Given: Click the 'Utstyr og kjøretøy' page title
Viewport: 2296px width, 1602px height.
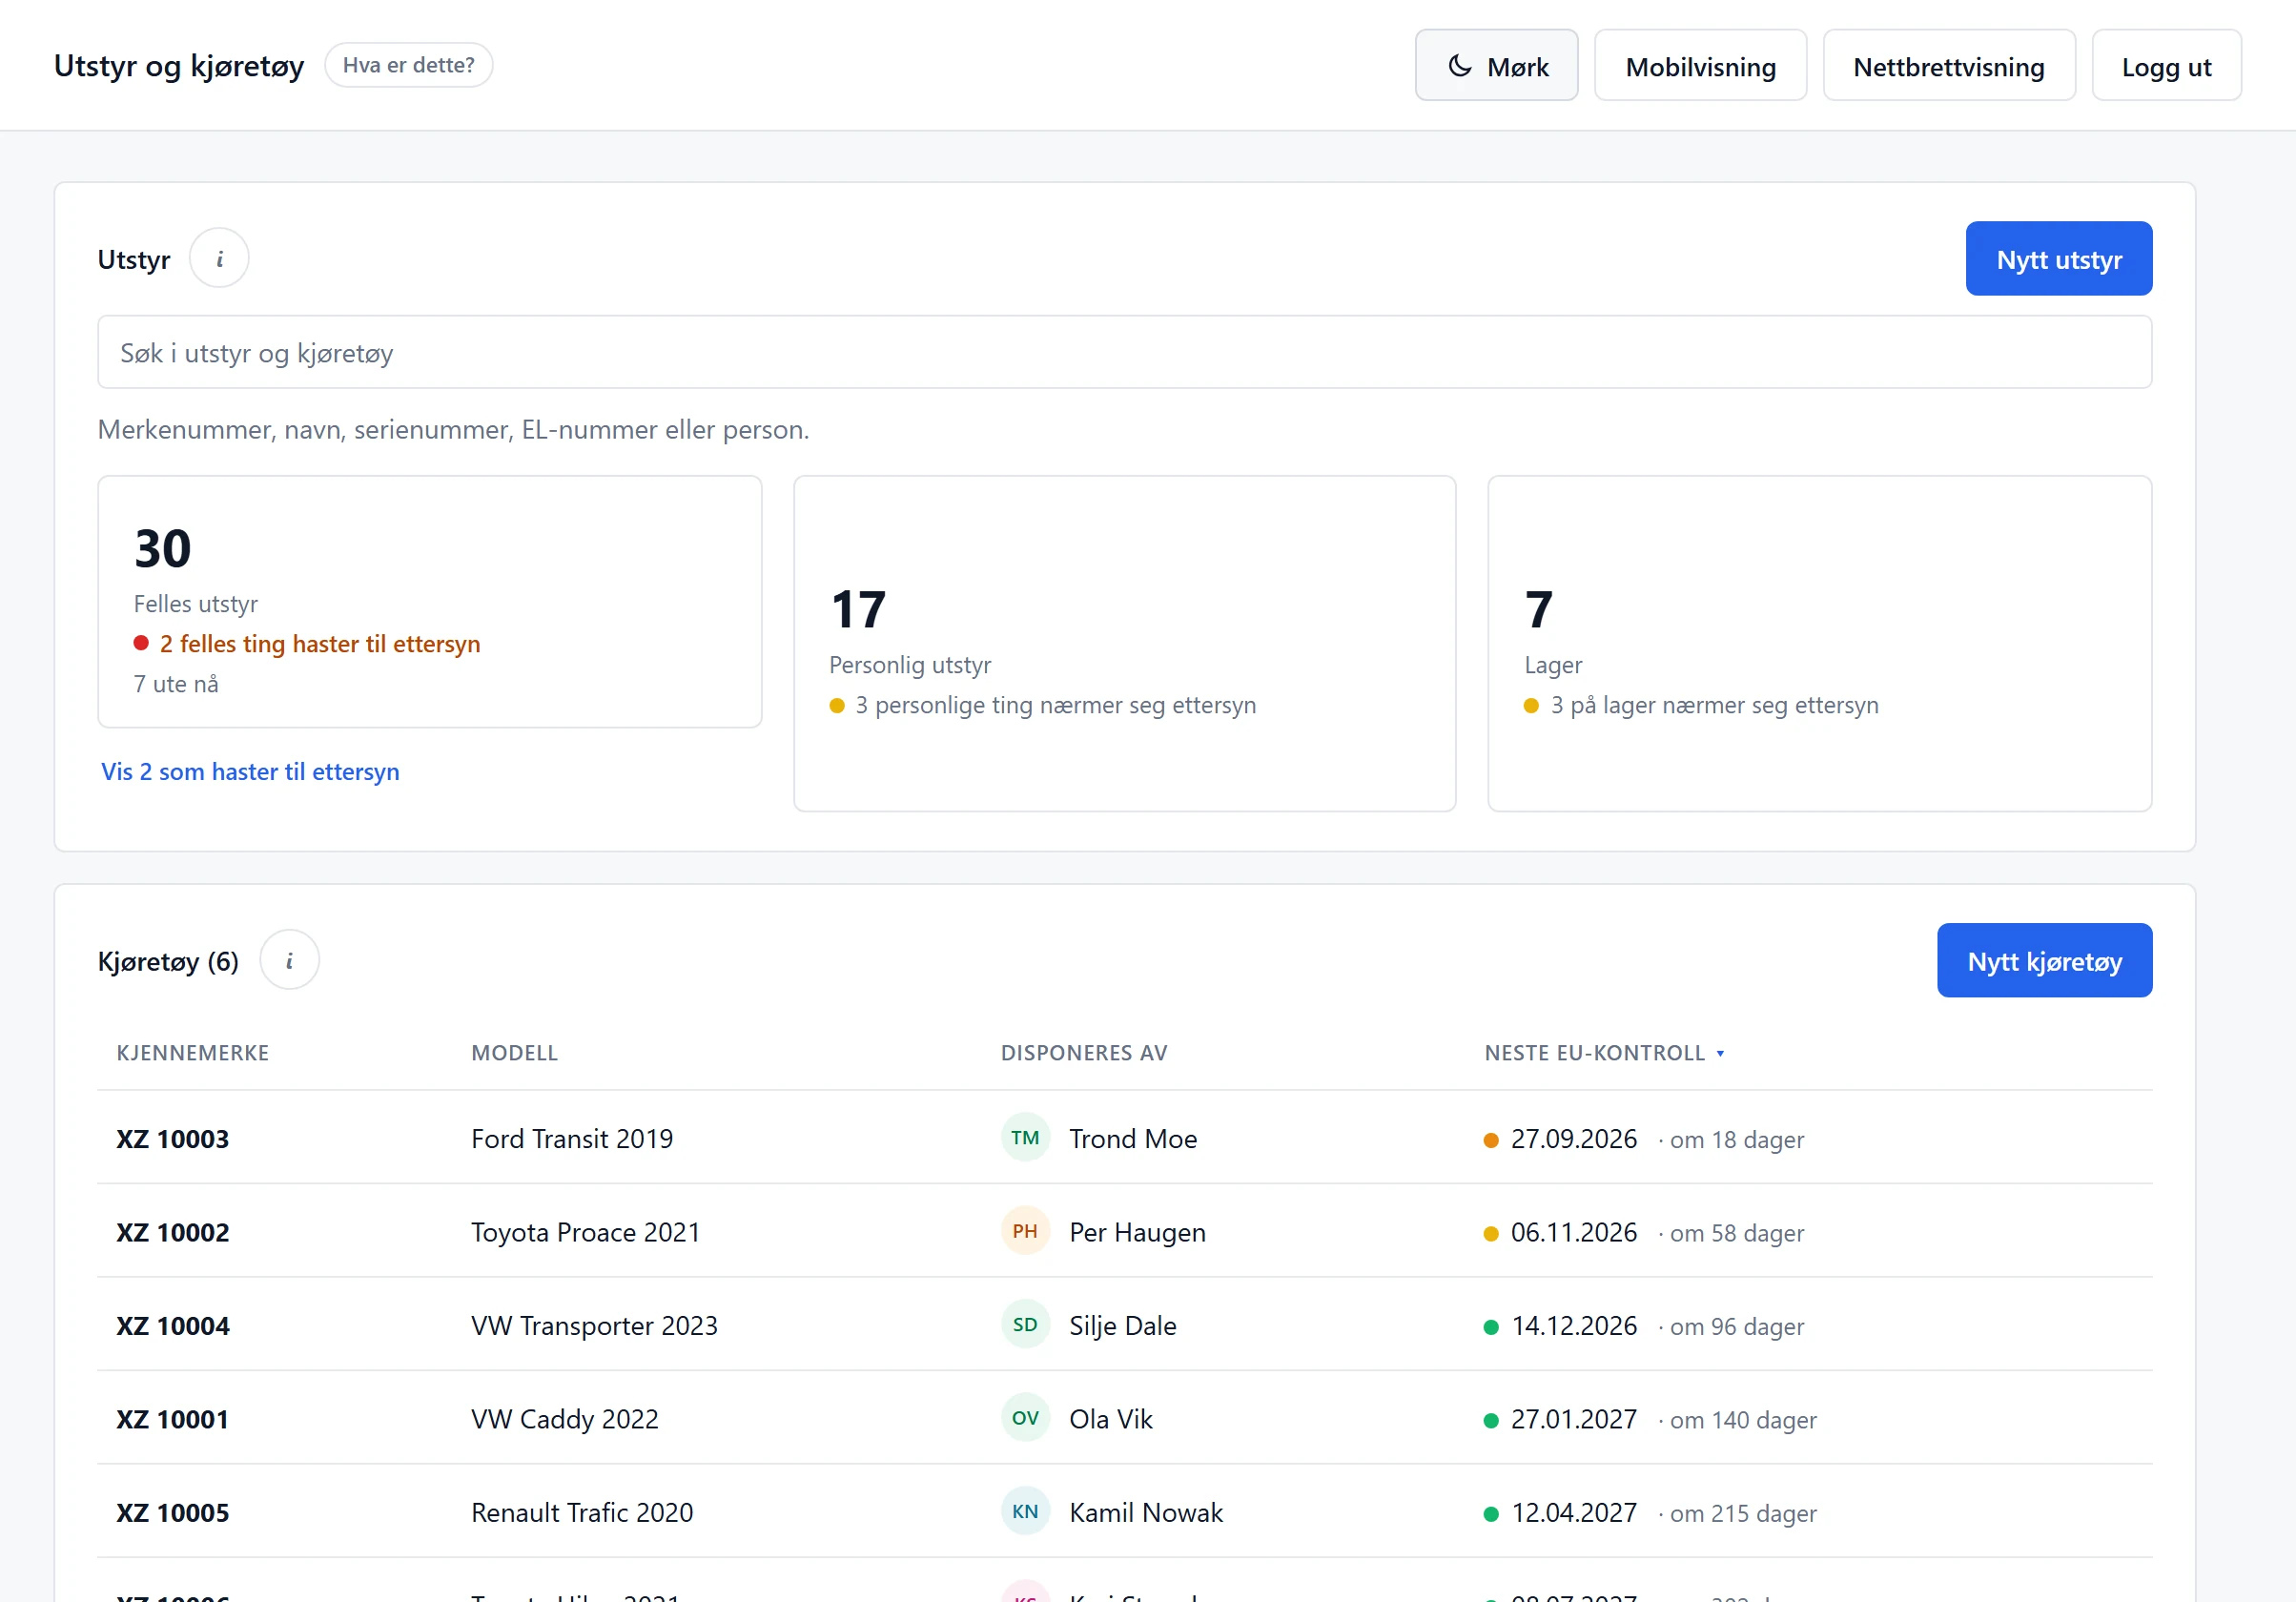Looking at the screenshot, I should (x=179, y=66).
